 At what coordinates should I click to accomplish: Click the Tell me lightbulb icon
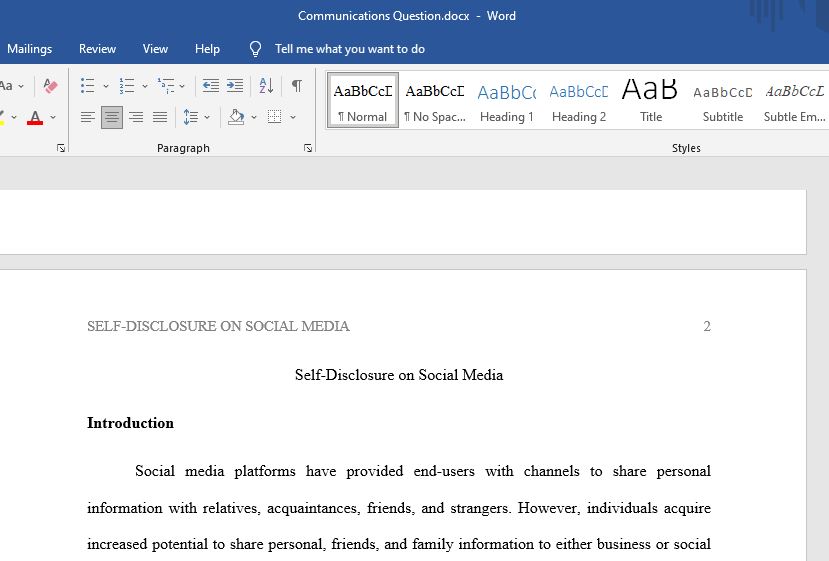tap(255, 49)
